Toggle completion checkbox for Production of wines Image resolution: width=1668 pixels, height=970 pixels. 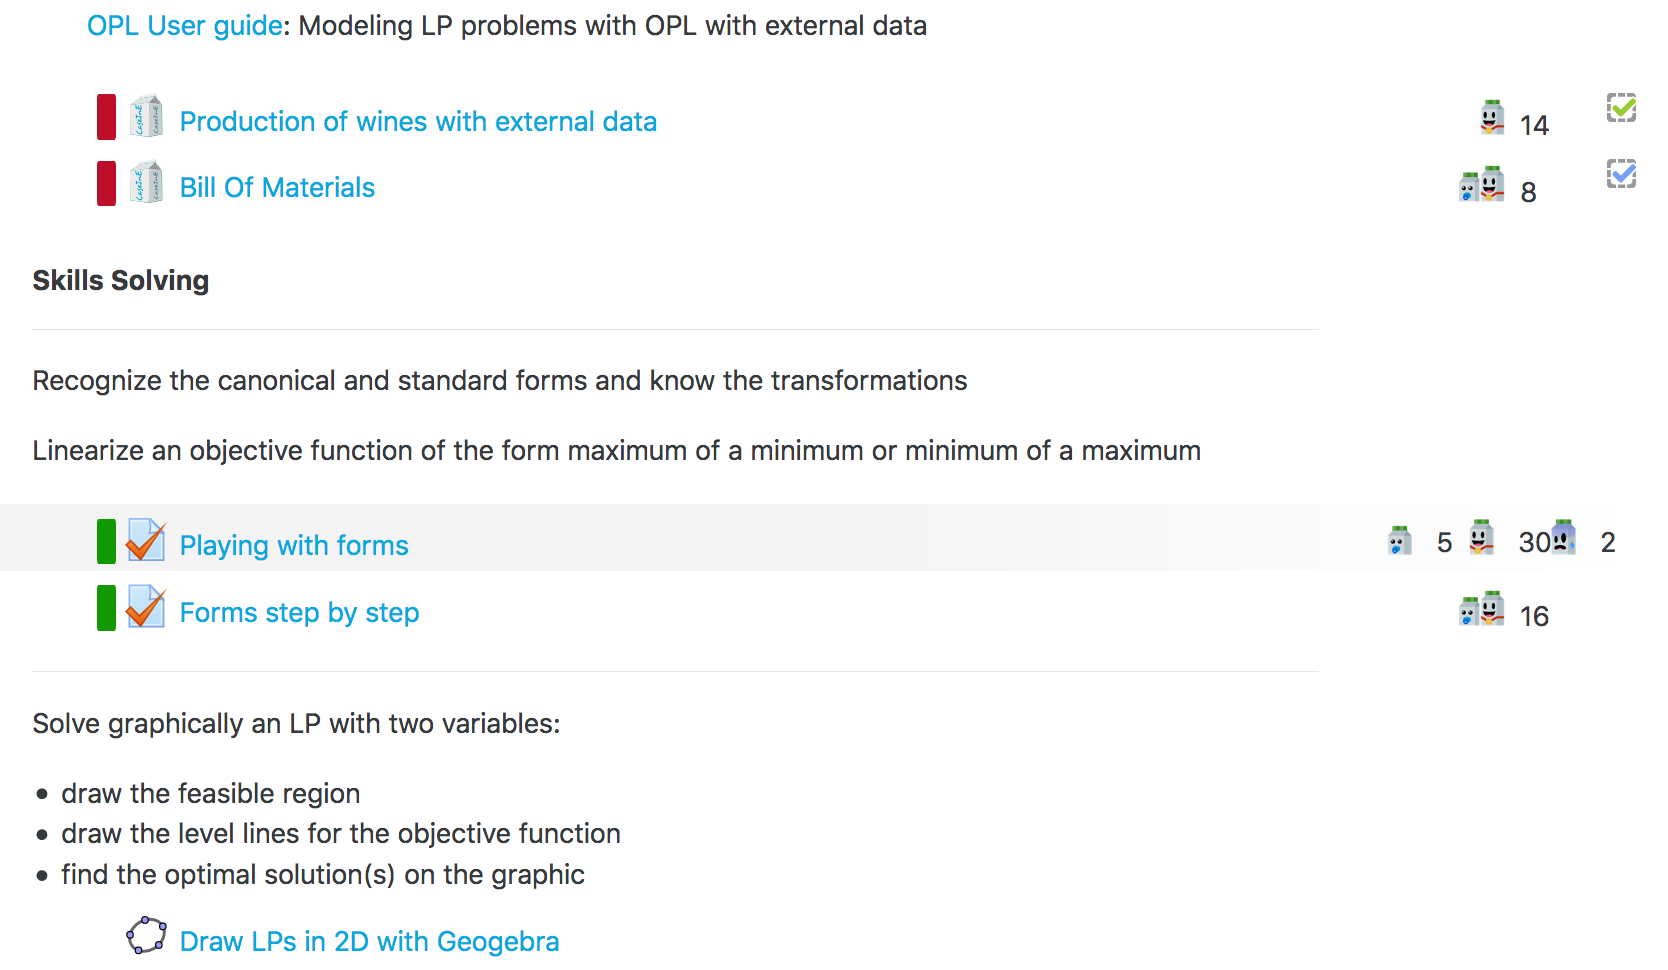(1621, 107)
